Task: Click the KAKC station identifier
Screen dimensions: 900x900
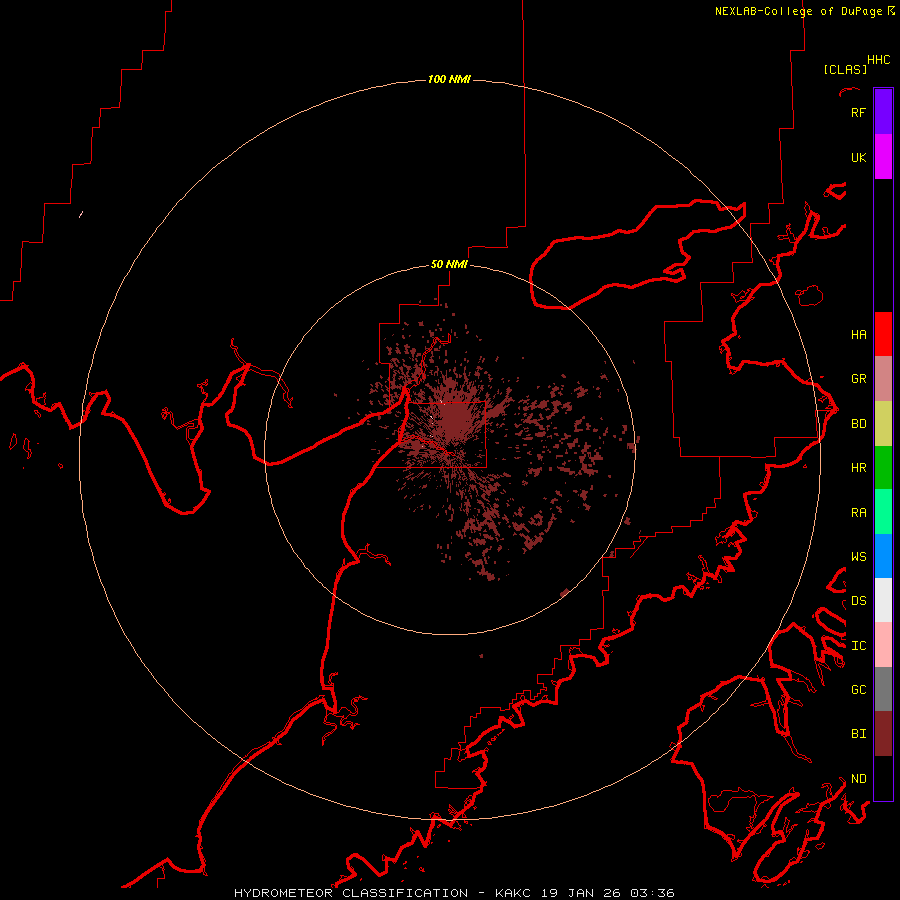Action: (x=513, y=893)
